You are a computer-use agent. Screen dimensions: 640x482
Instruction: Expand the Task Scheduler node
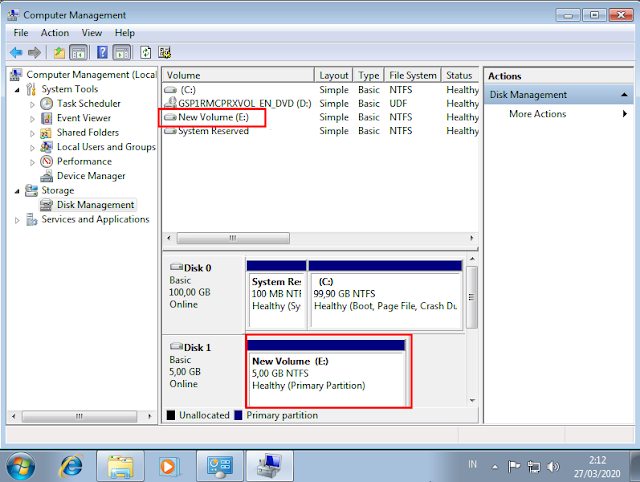click(x=32, y=104)
